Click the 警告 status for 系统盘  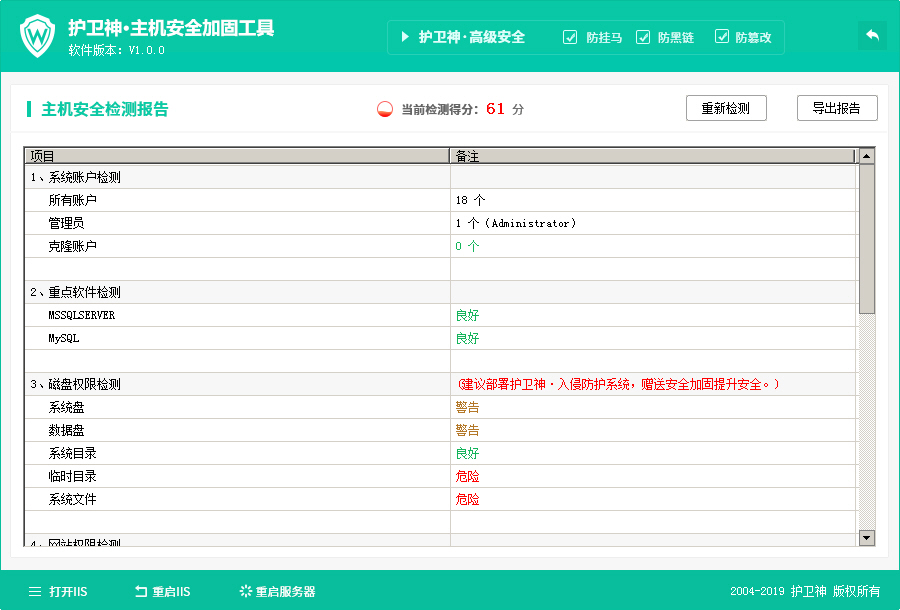(467, 407)
